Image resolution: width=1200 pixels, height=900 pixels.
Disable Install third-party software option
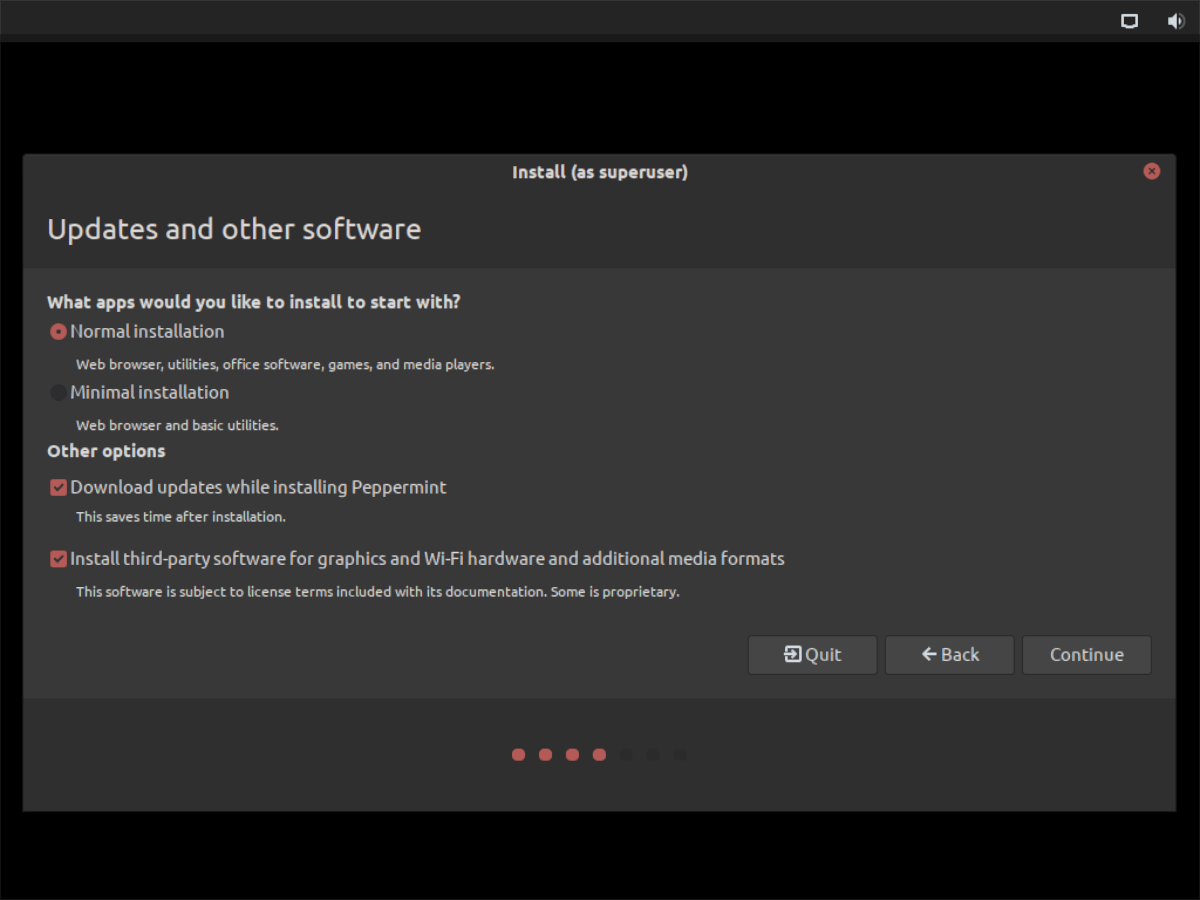(x=58, y=558)
